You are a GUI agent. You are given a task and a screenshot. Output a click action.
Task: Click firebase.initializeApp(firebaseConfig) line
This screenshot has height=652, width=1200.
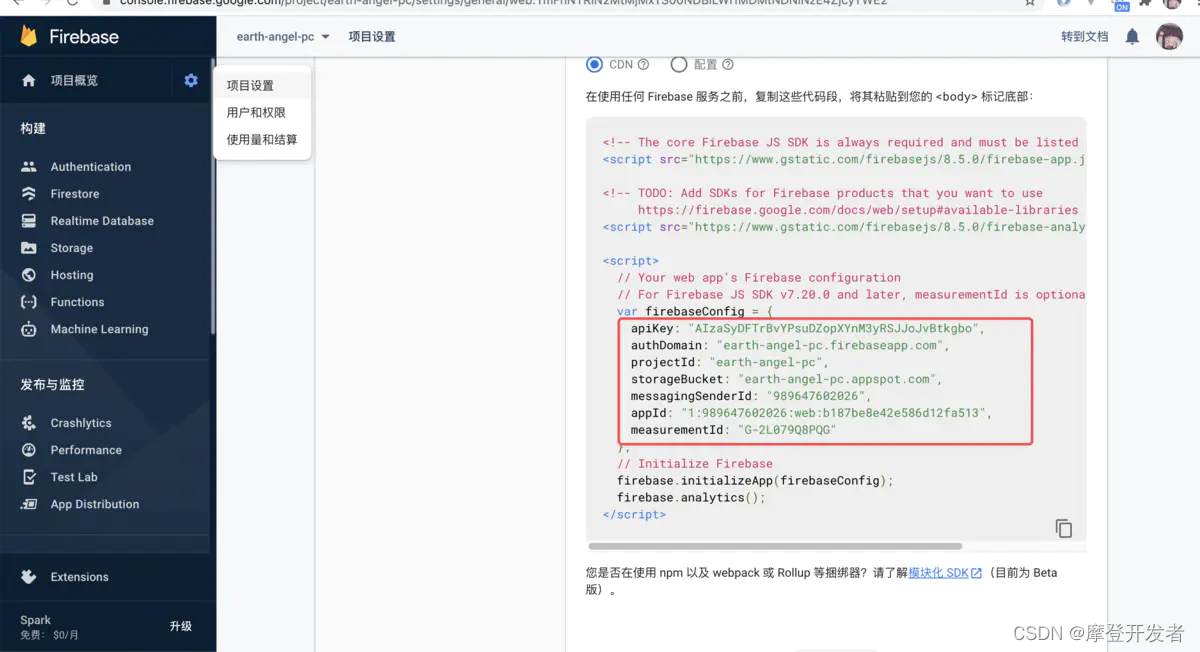(x=755, y=480)
